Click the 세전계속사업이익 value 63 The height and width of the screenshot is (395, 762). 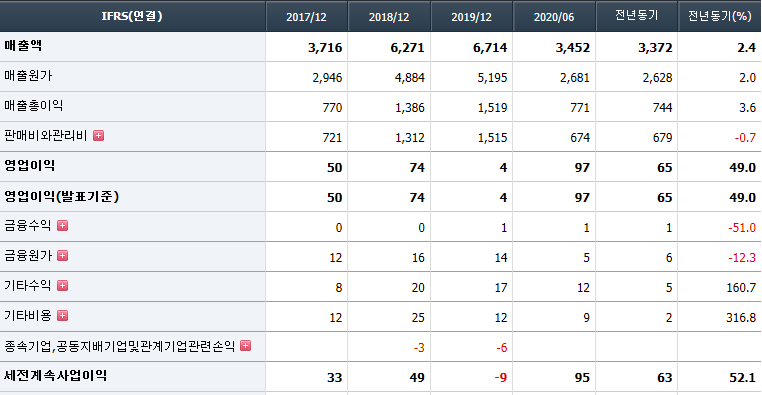pos(665,378)
